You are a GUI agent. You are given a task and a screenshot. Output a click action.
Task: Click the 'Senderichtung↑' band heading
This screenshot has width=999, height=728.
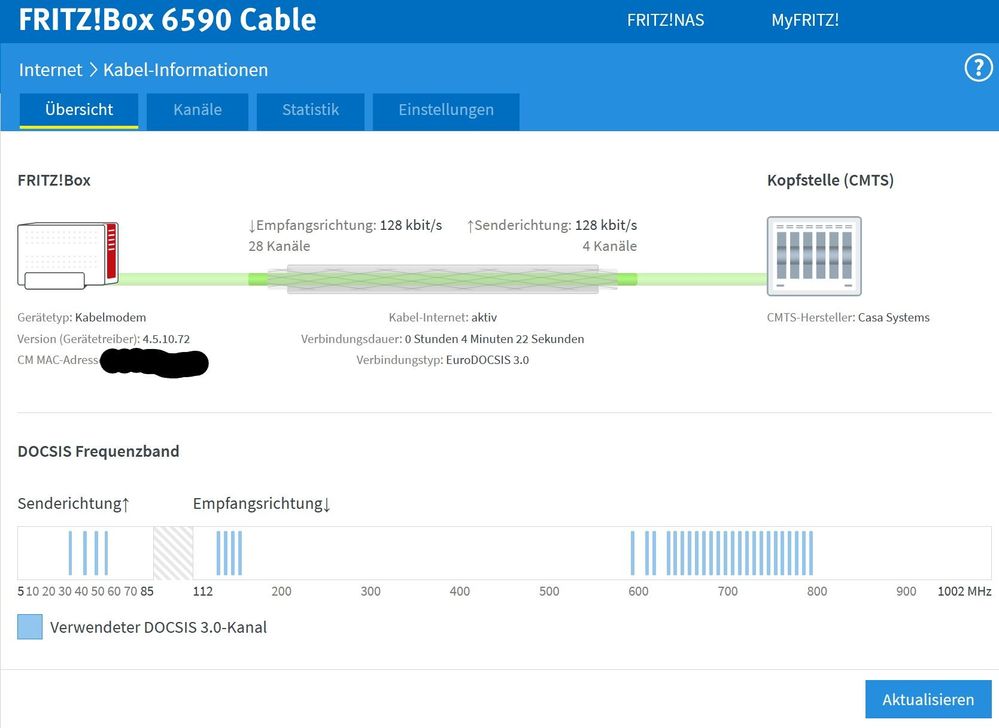(x=74, y=504)
